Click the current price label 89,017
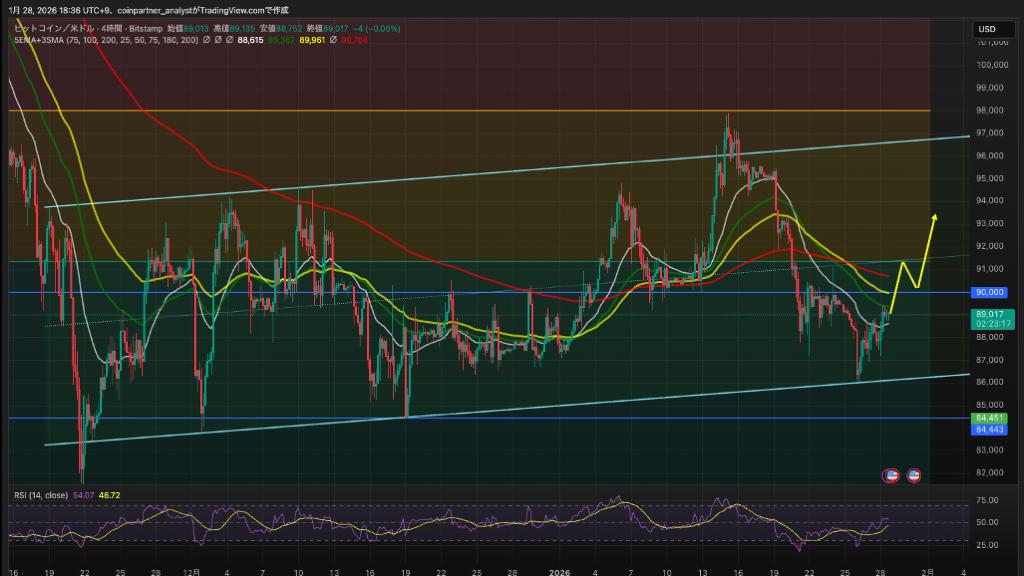This screenshot has height=576, width=1024. coord(988,314)
